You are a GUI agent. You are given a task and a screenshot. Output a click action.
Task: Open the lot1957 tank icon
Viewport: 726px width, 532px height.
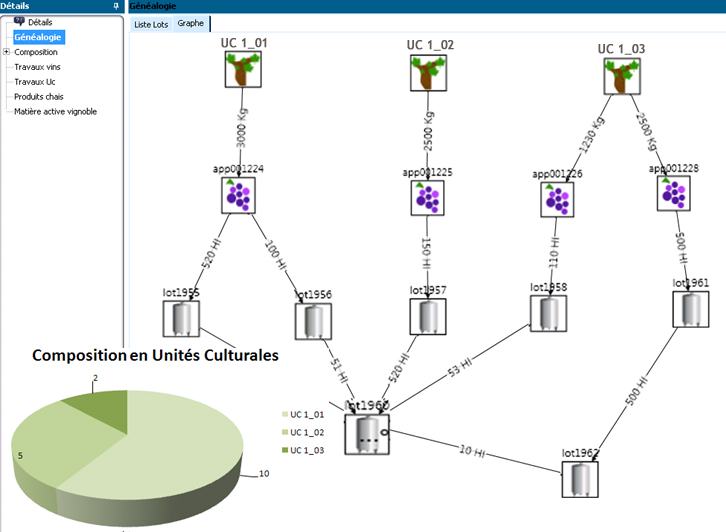pos(428,316)
